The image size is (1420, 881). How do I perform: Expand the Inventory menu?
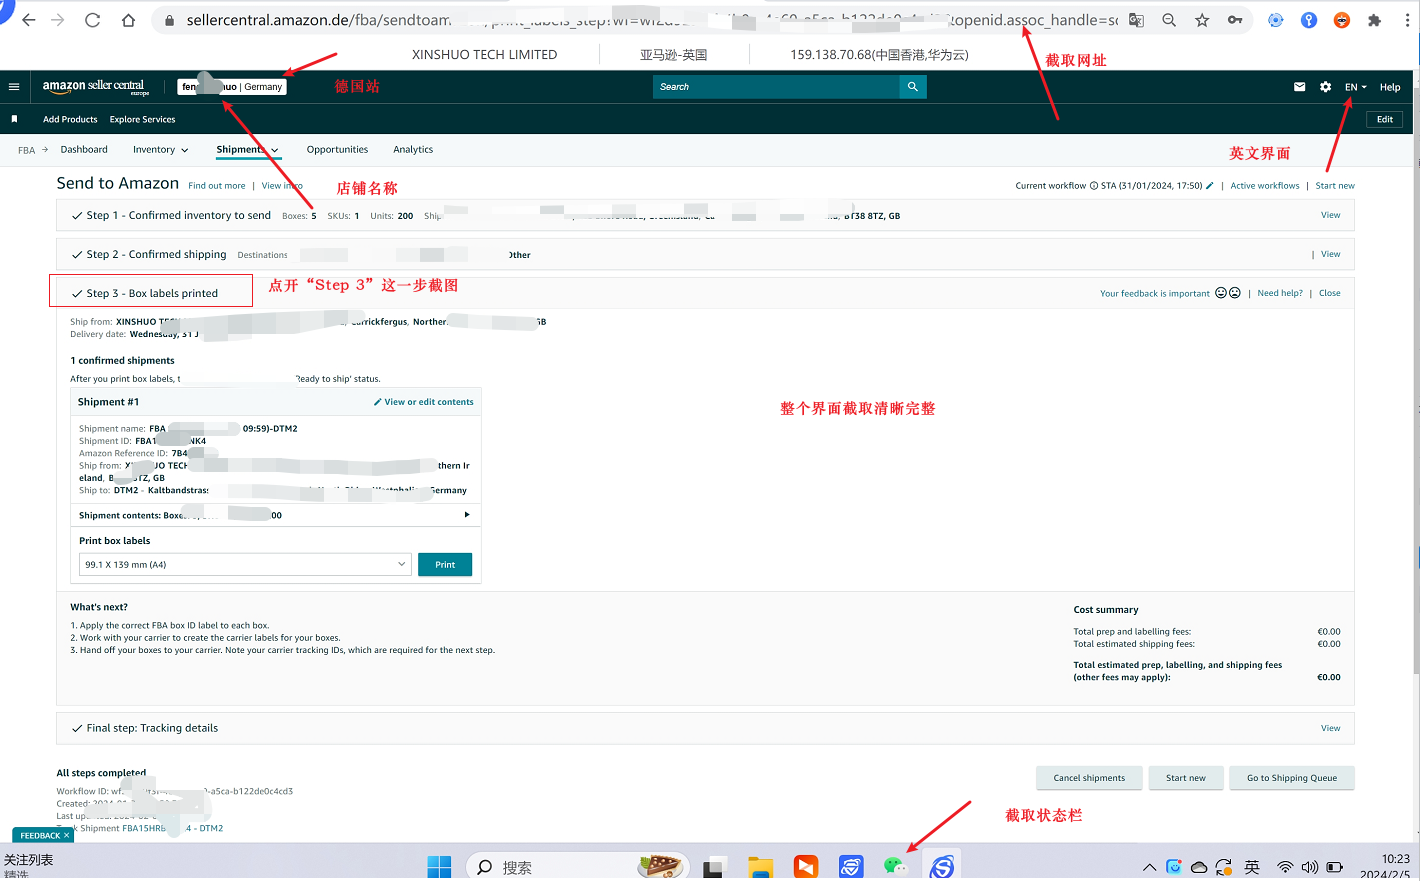(160, 150)
